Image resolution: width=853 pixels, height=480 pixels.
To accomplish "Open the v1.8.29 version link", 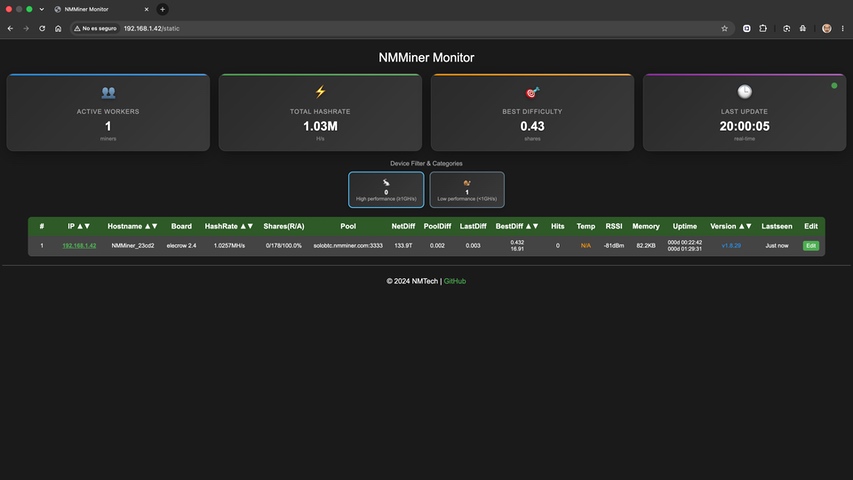I will point(731,245).
